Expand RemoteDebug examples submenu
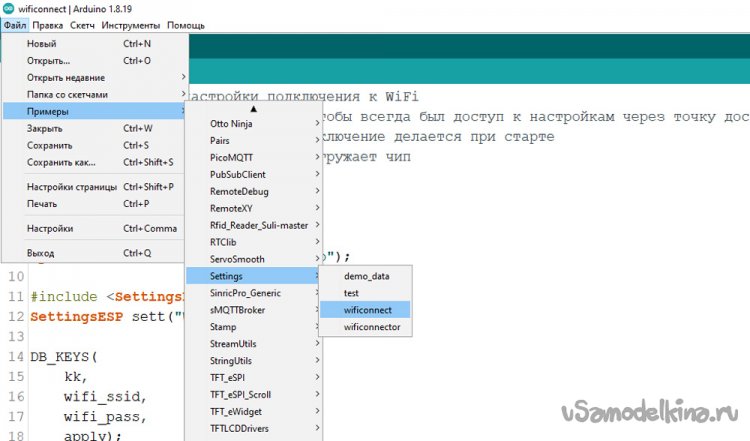This screenshot has width=750, height=441. [x=254, y=191]
